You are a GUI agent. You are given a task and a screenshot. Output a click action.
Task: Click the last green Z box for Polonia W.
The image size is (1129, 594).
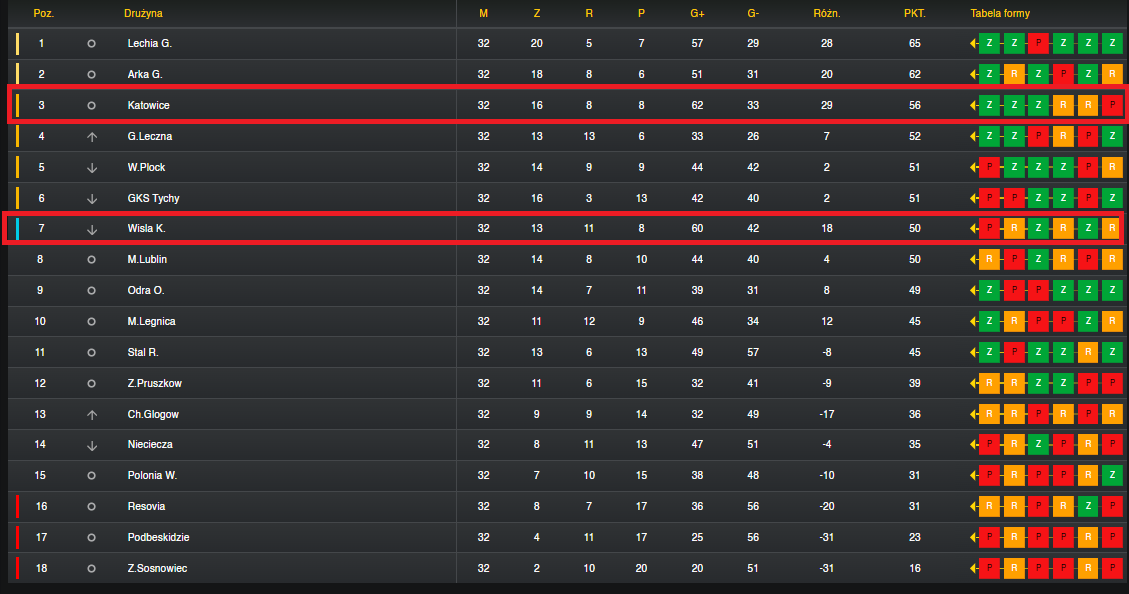1112,475
